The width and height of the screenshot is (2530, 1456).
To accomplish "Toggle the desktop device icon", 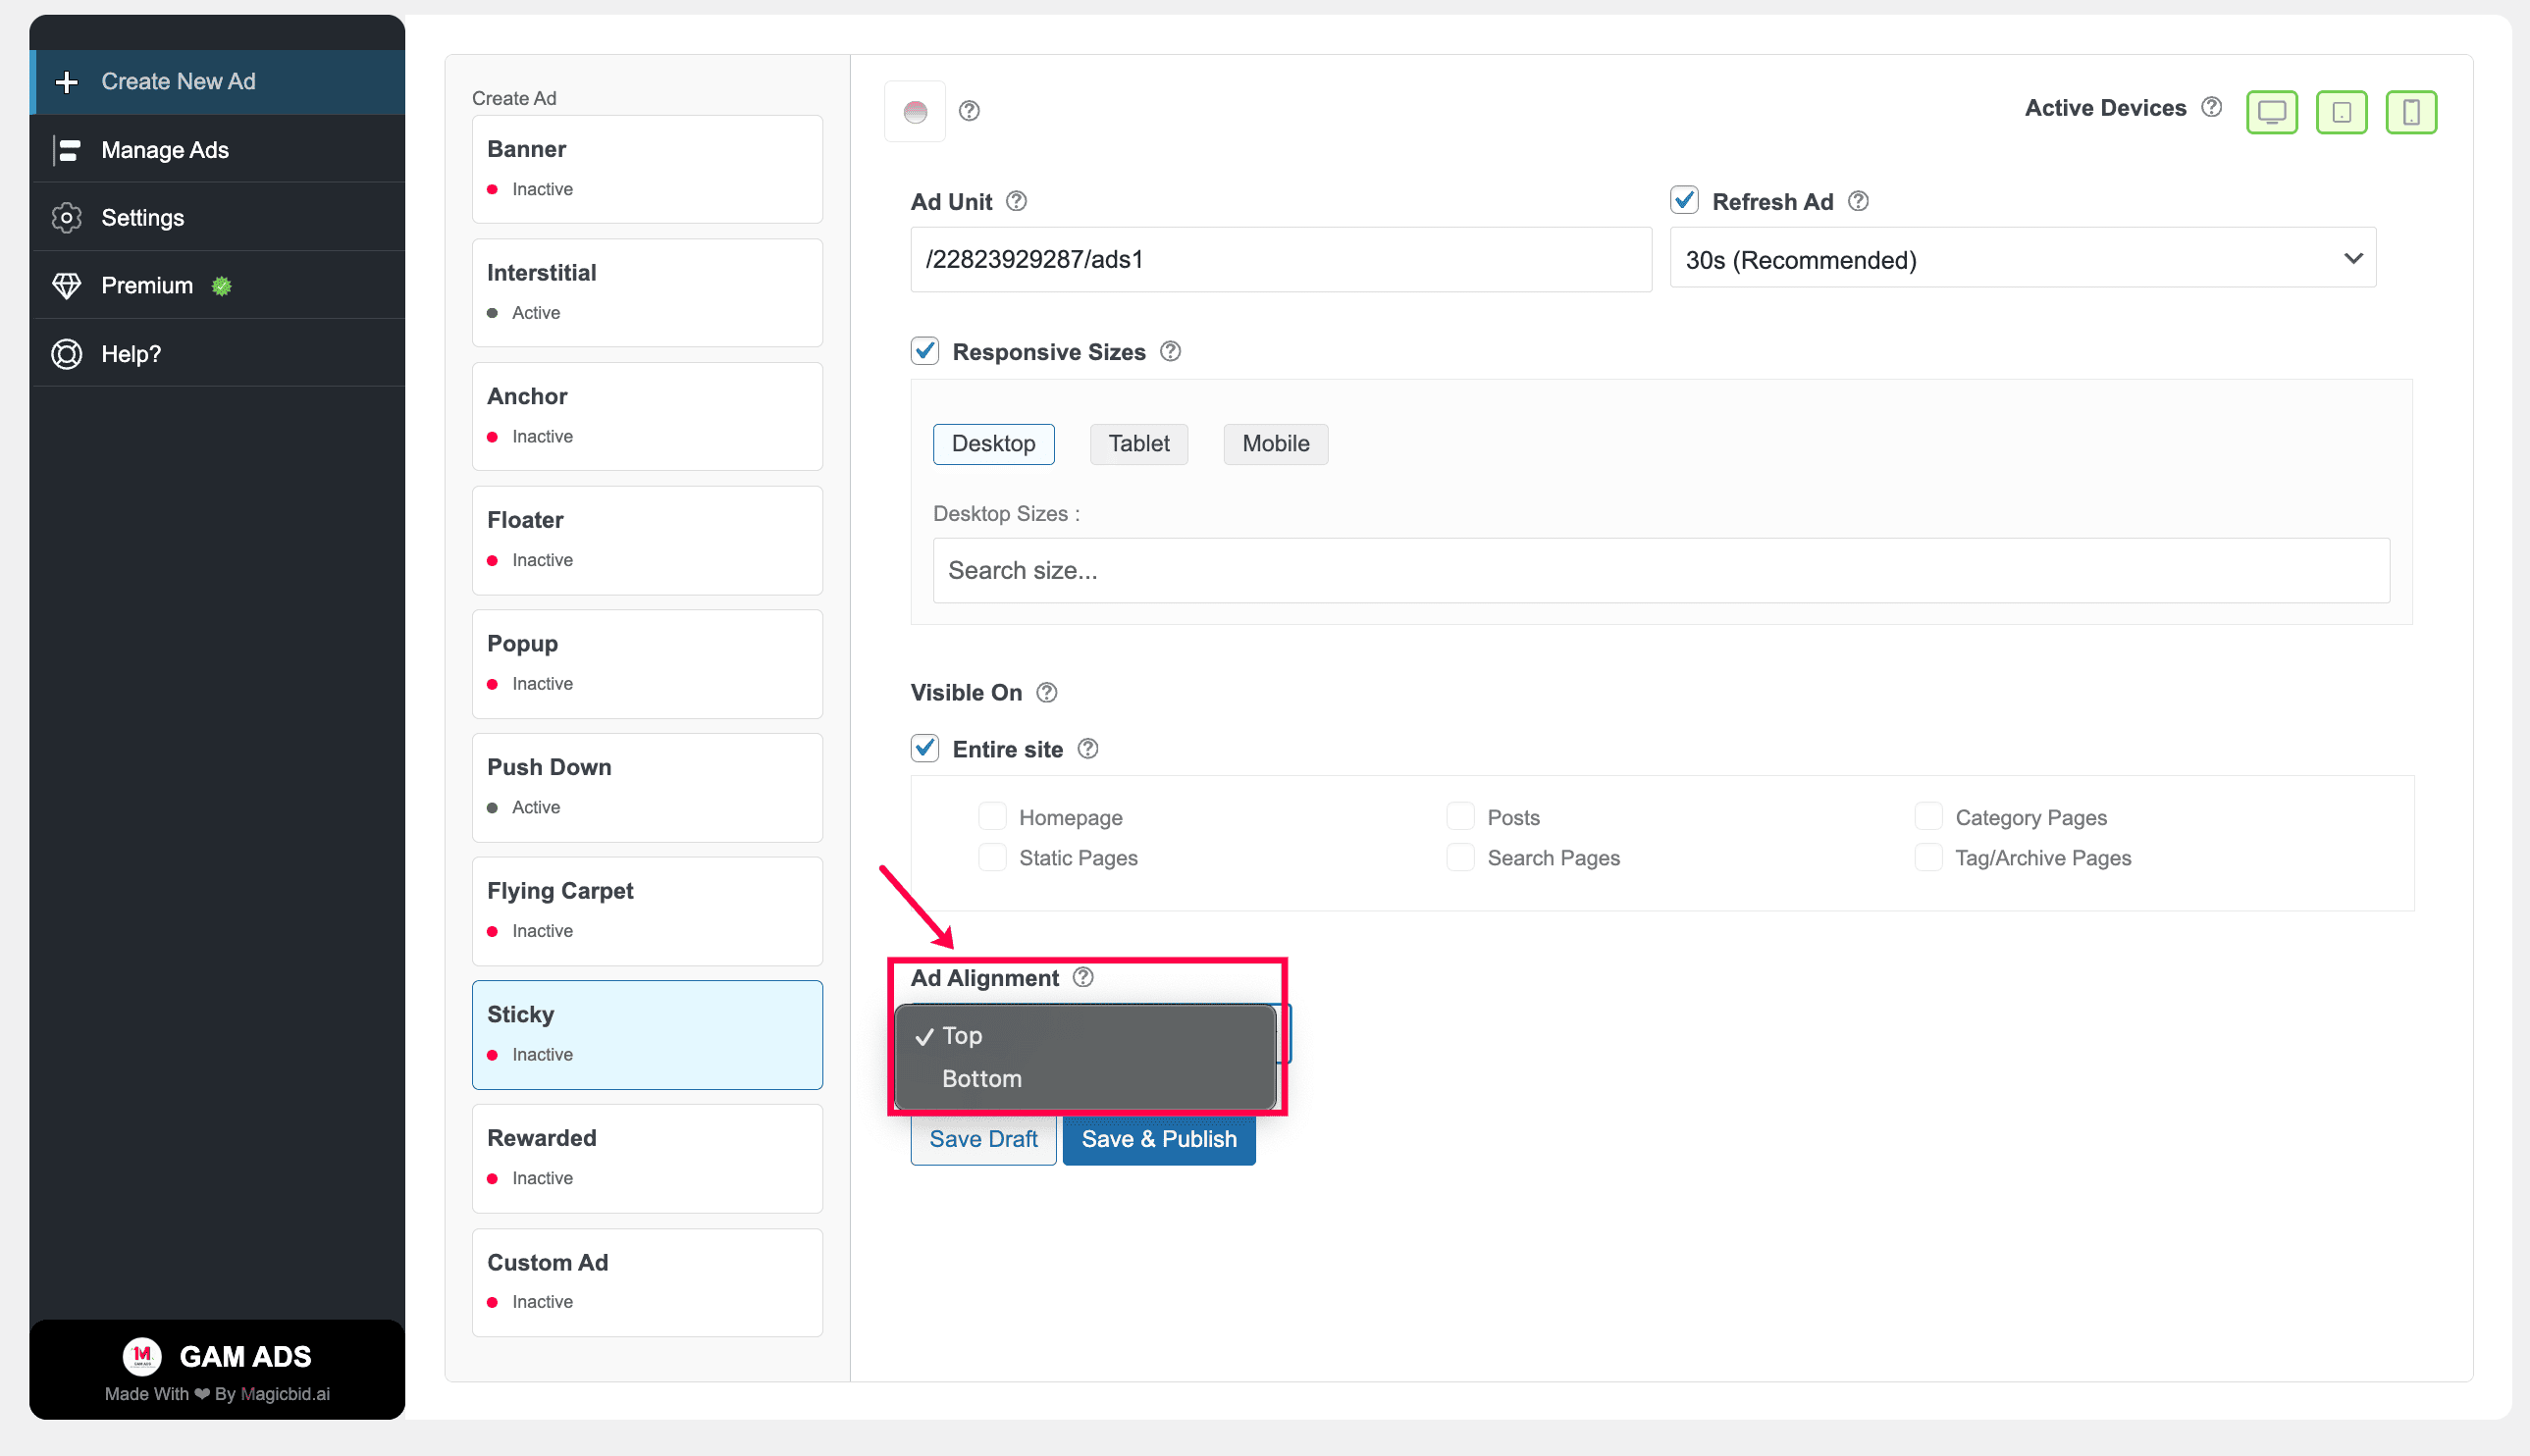I will pyautogui.click(x=2271, y=111).
